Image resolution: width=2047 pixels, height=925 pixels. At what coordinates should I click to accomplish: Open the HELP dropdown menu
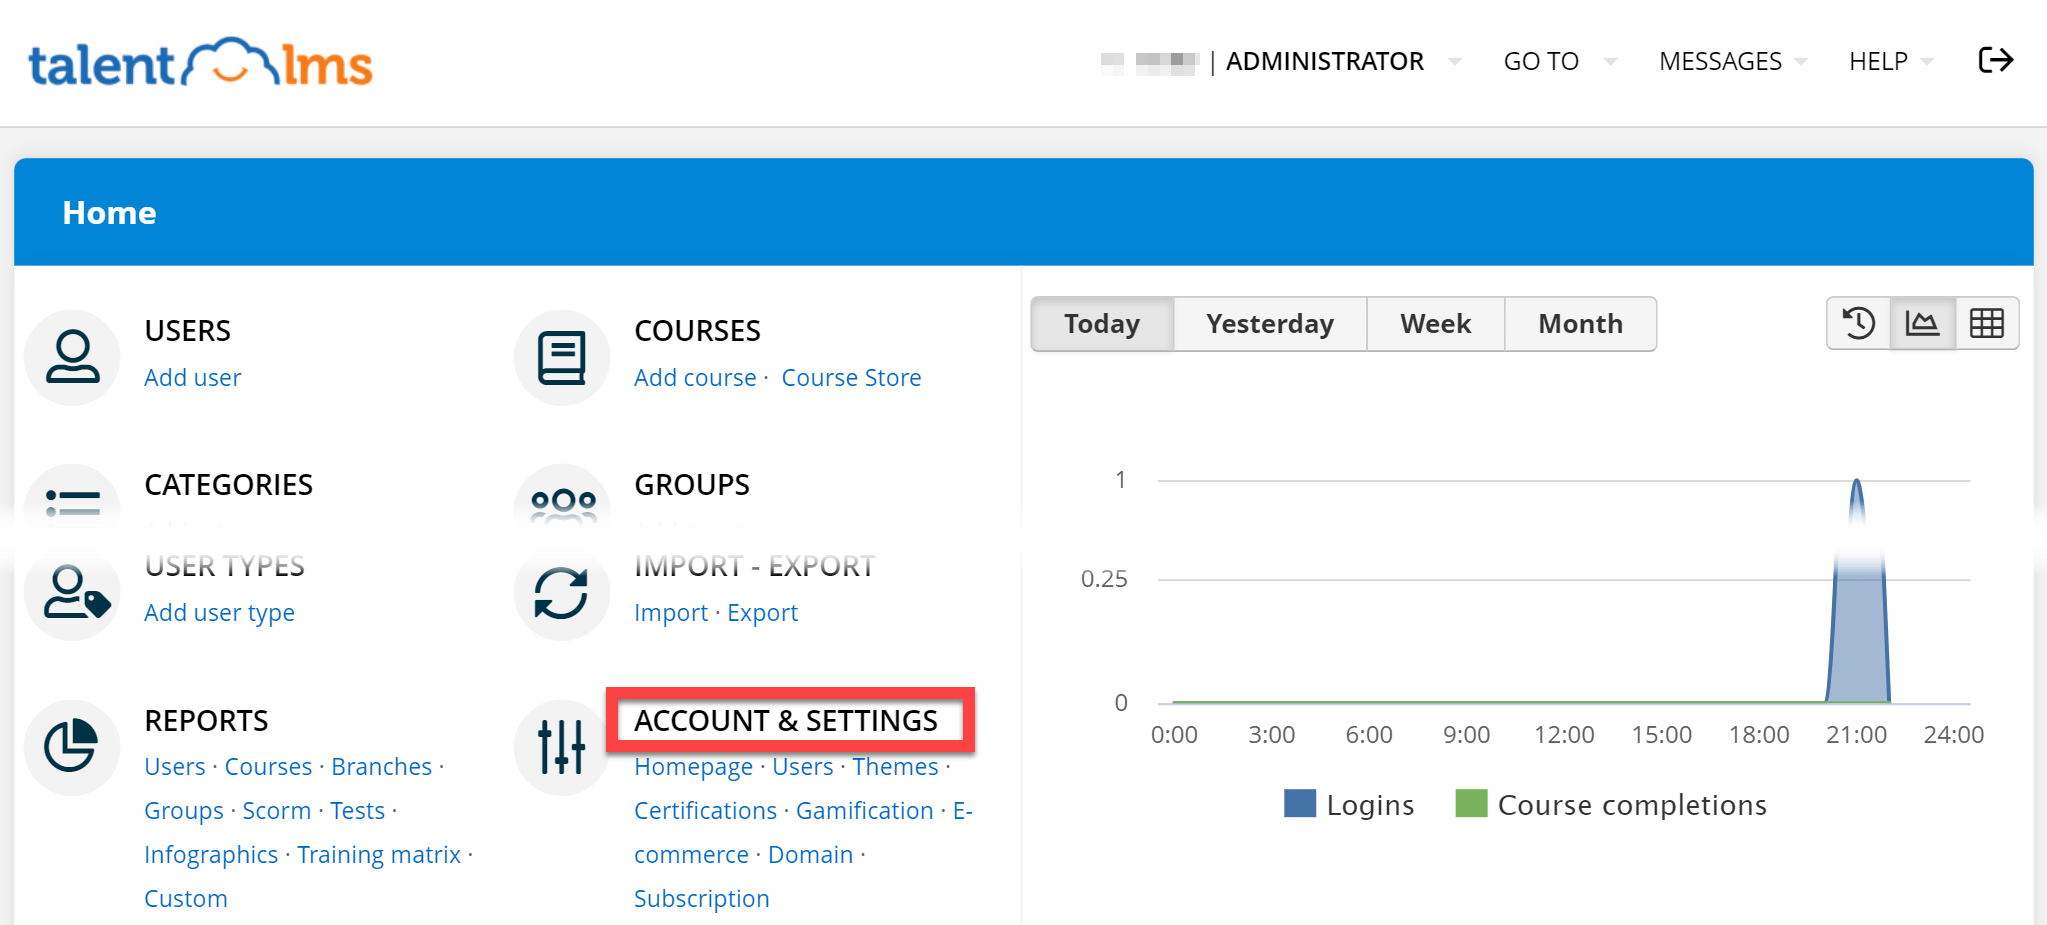pos(1890,61)
